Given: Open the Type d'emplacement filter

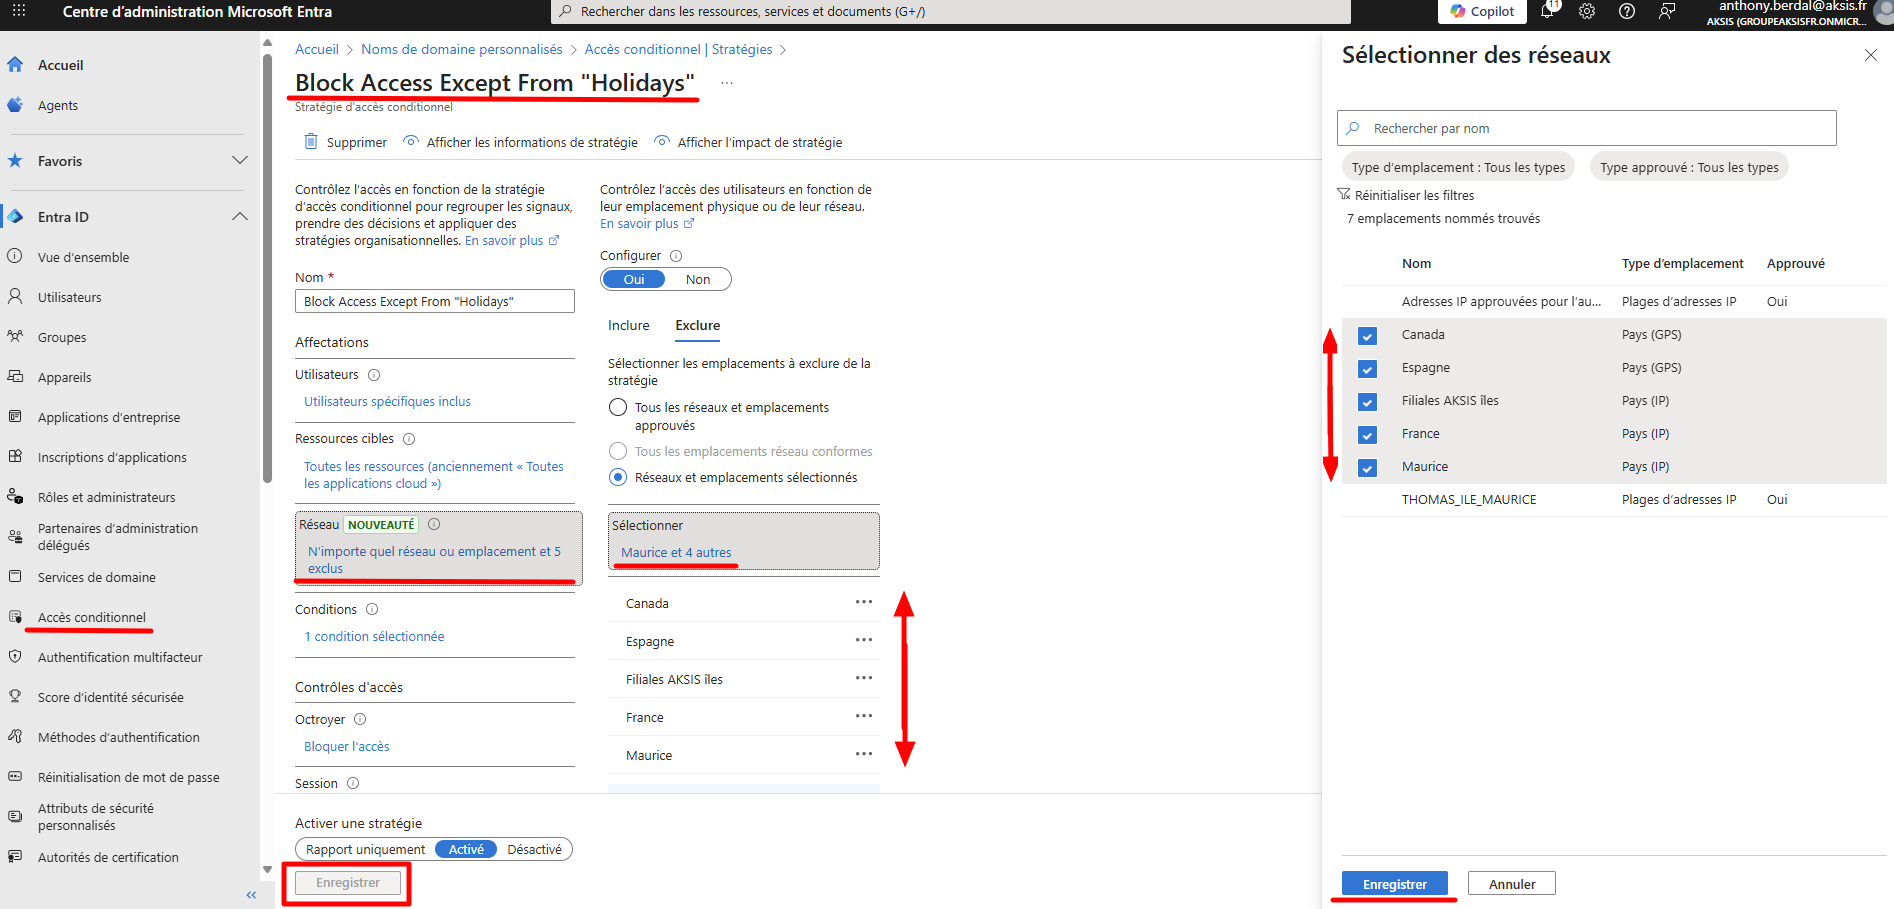Looking at the screenshot, I should click(1458, 167).
